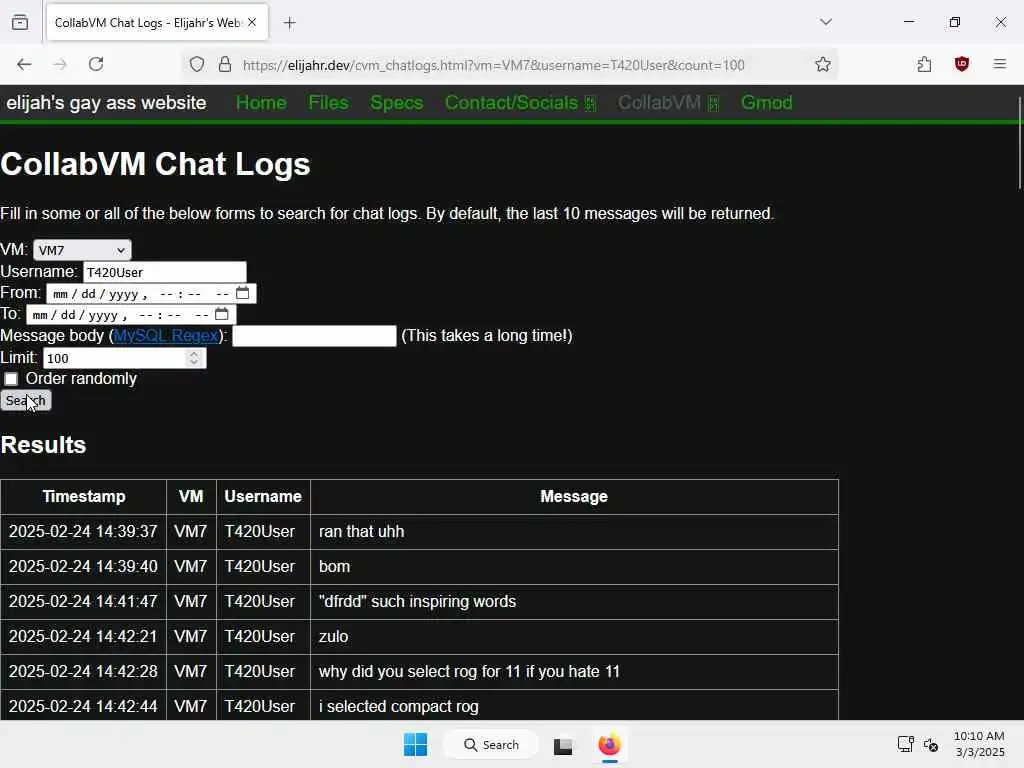Open the network status tray icon

point(906,744)
